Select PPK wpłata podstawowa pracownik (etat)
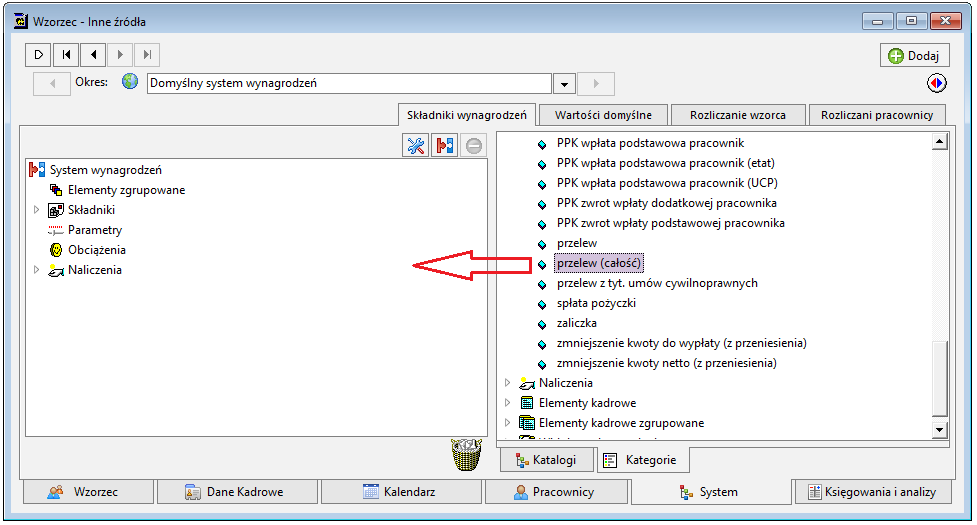Image resolution: width=977 pixels, height=525 pixels. pos(665,163)
